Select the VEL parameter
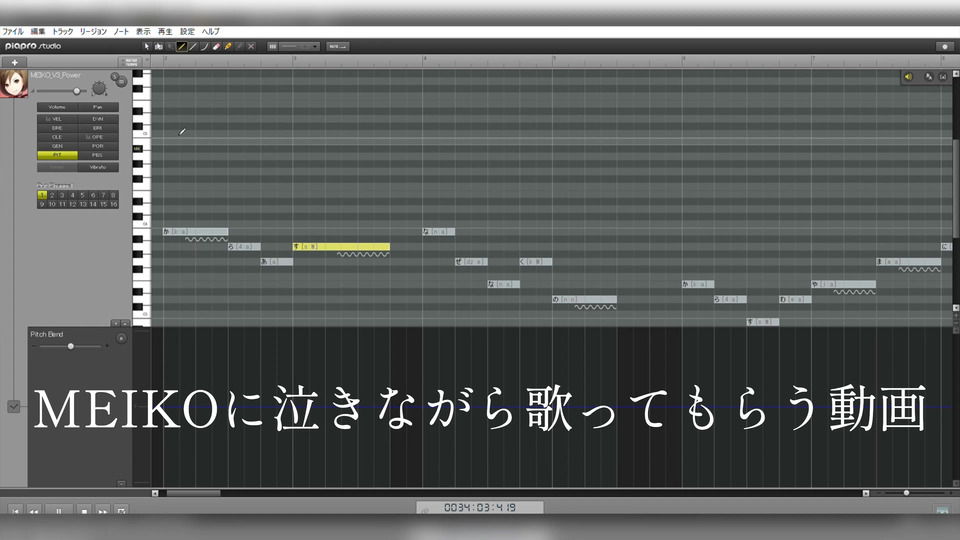Screen dimensions: 960x540 (57, 119)
